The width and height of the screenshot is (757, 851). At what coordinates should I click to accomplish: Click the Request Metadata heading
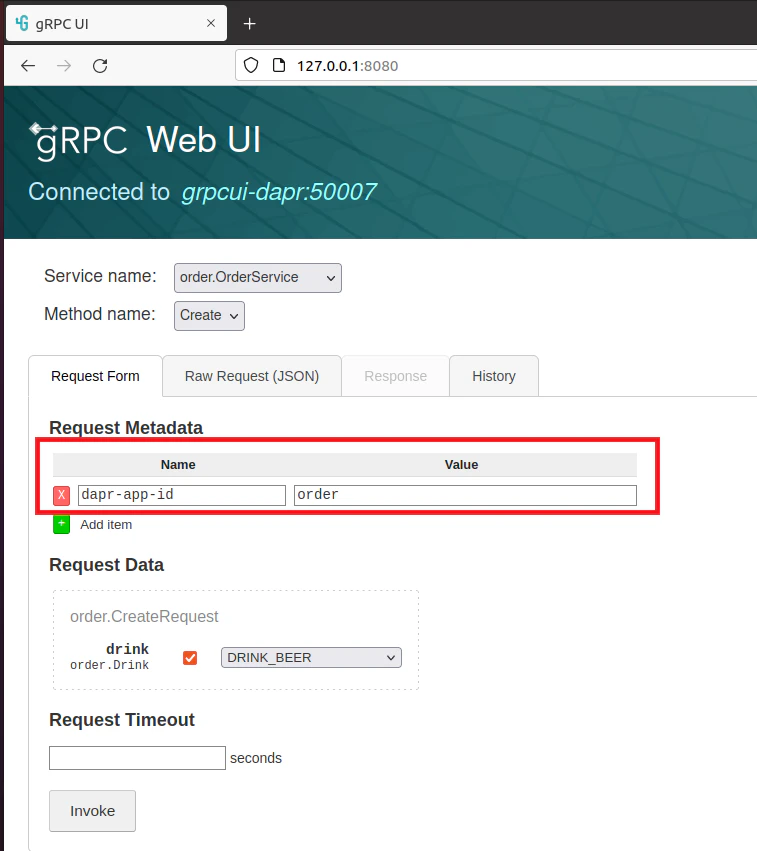click(x=126, y=428)
